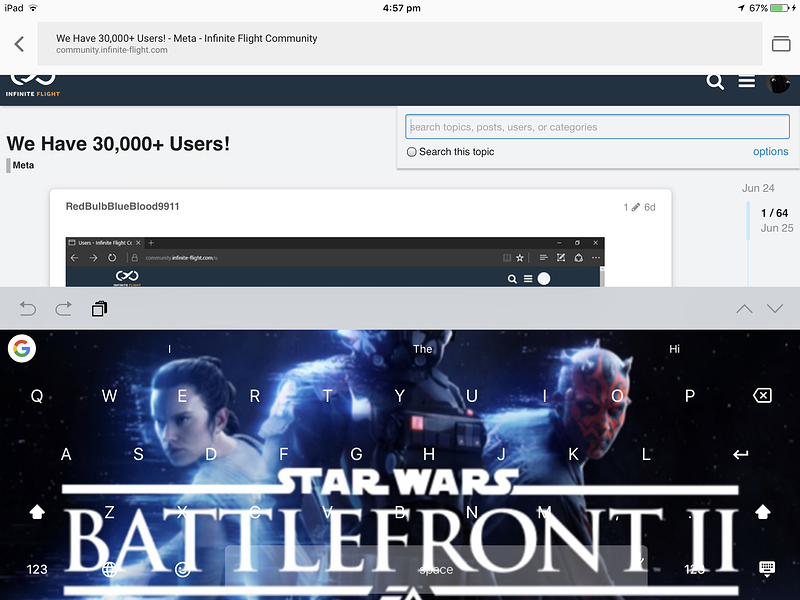Tap the Wi-Fi status icon
Screen dimensions: 800x600
point(33,8)
